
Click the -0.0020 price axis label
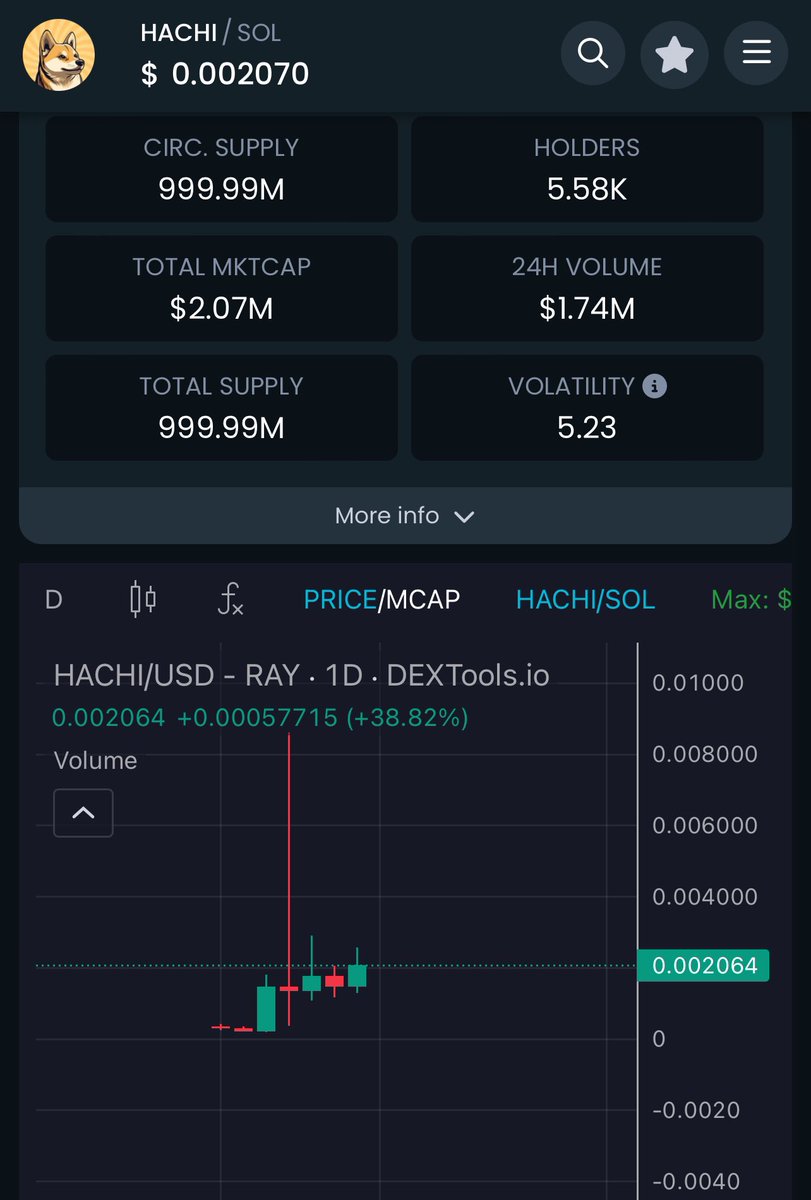pyautogui.click(x=696, y=1110)
